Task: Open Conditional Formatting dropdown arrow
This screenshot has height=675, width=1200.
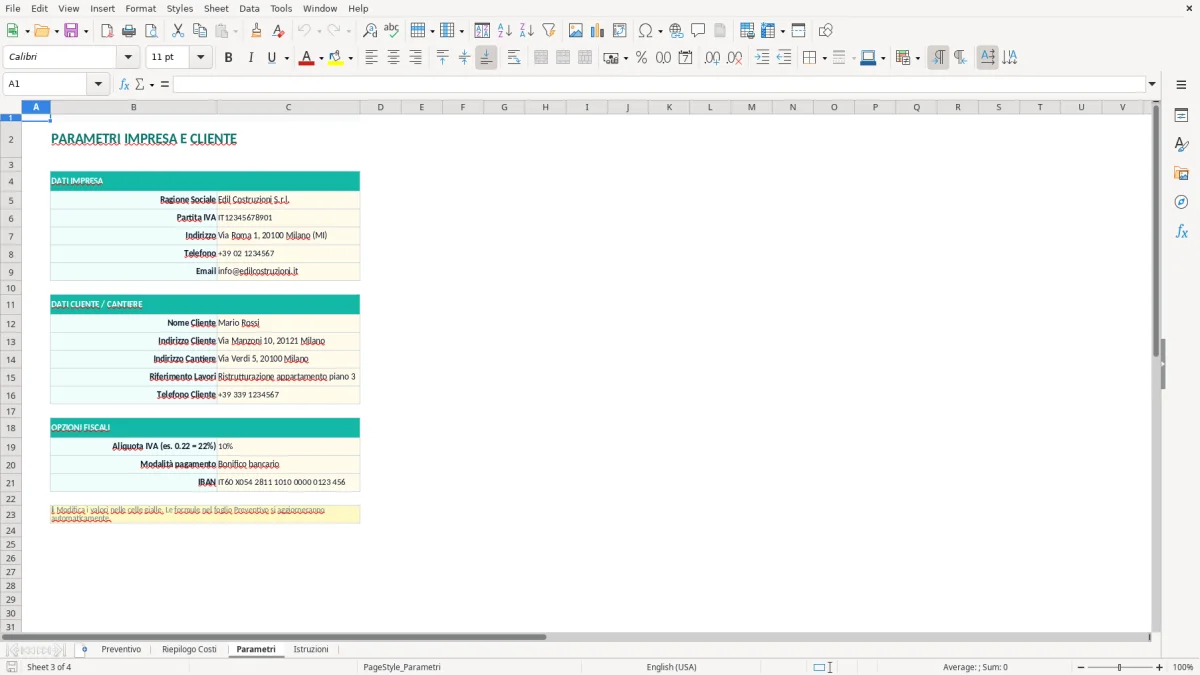Action: pos(917,58)
